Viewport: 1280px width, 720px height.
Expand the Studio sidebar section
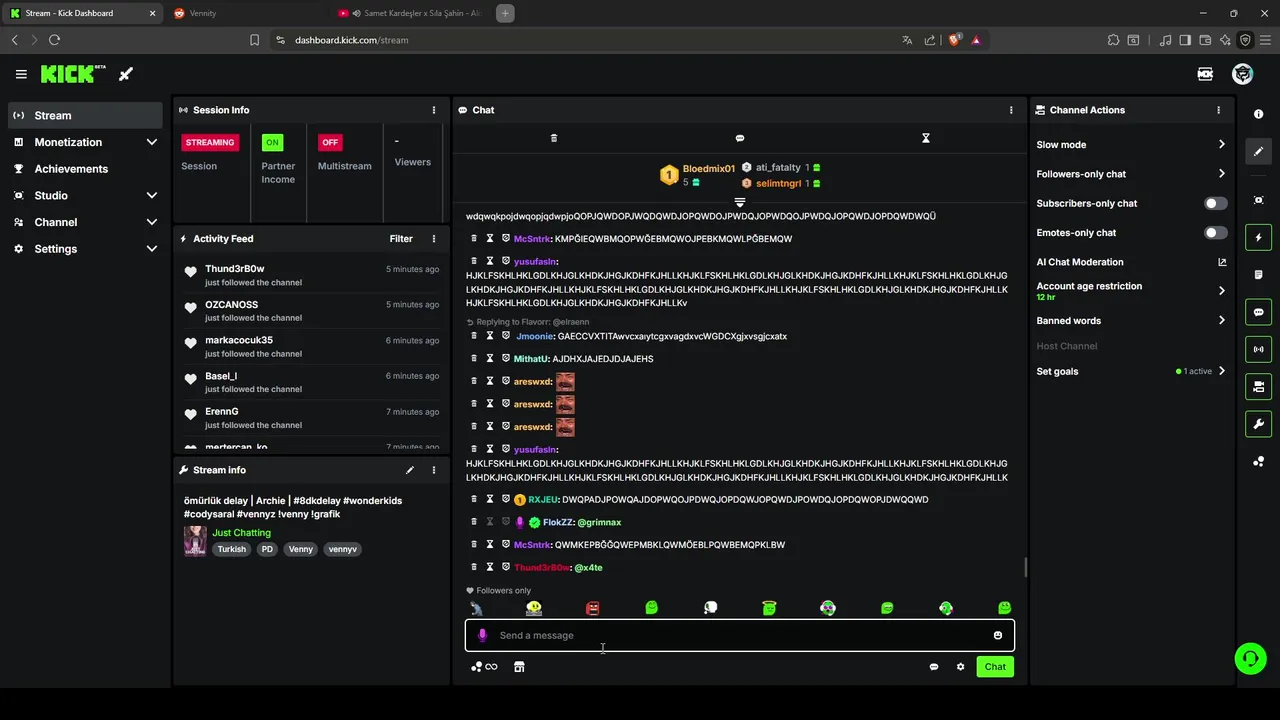[86, 195]
